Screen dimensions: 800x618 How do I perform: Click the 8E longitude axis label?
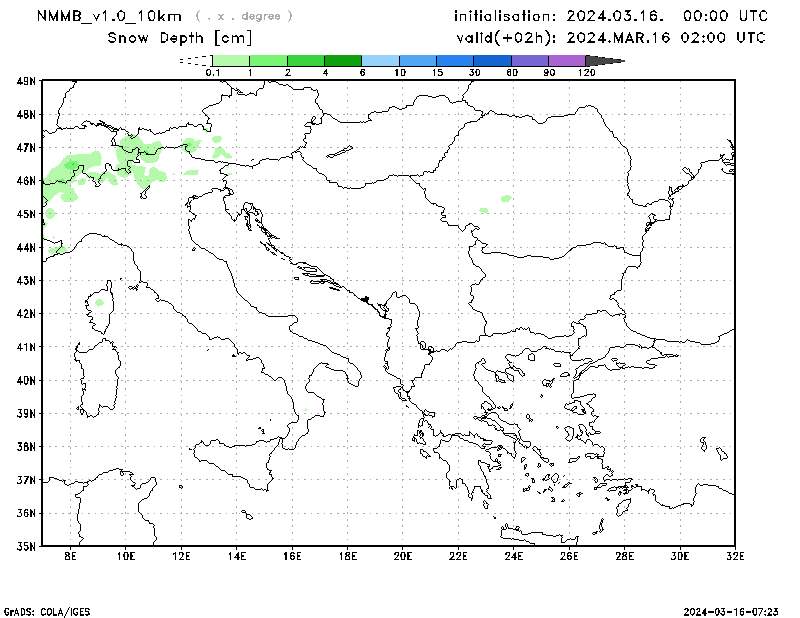(70, 557)
